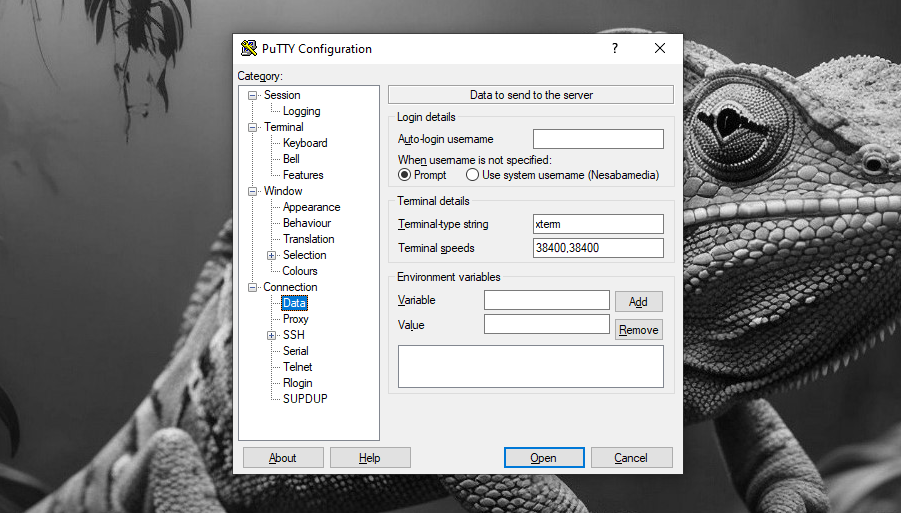Select the Keyboard category item
Screen dimensions: 901x513
click(x=305, y=143)
